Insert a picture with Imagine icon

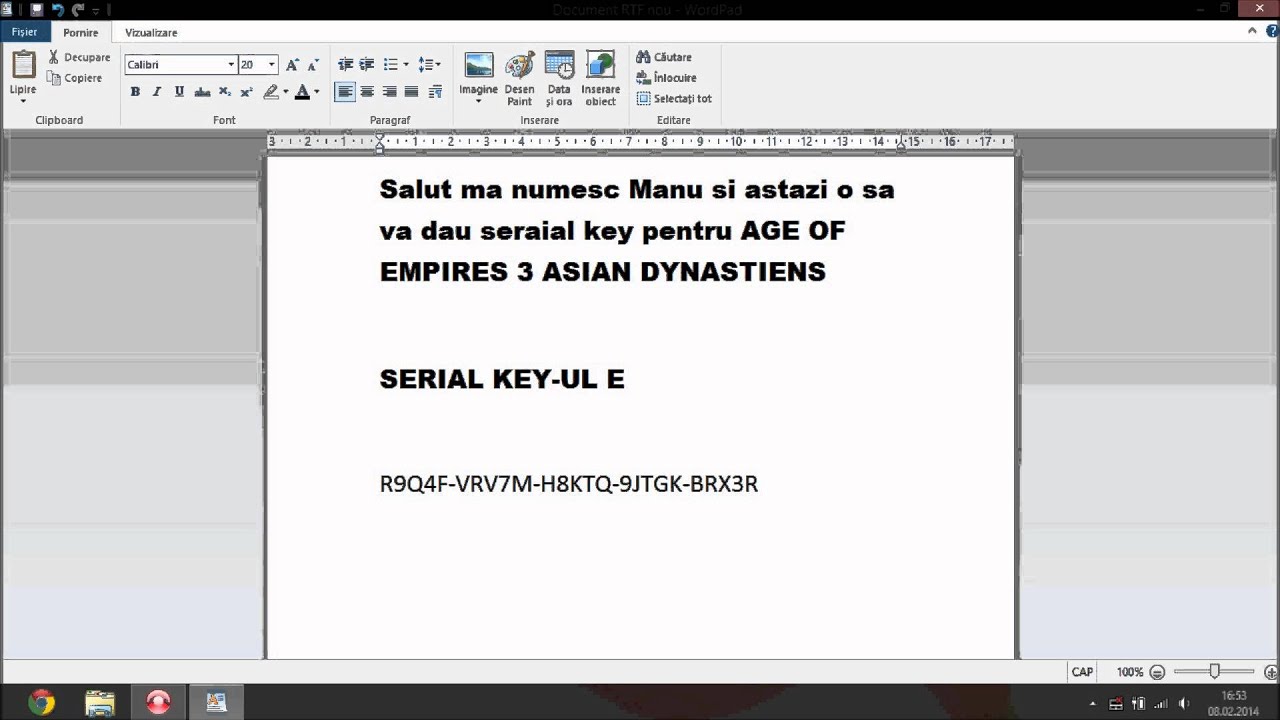pyautogui.click(x=479, y=66)
